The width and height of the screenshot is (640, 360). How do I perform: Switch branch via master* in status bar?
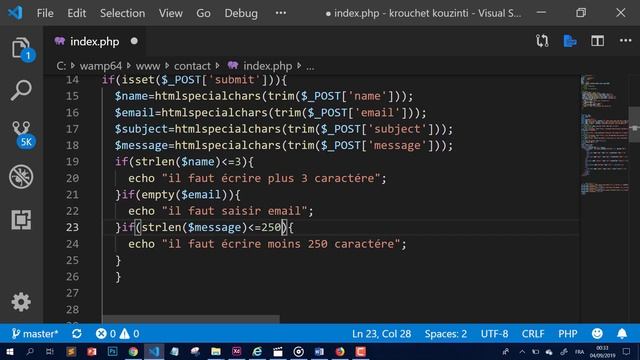click(x=35, y=334)
